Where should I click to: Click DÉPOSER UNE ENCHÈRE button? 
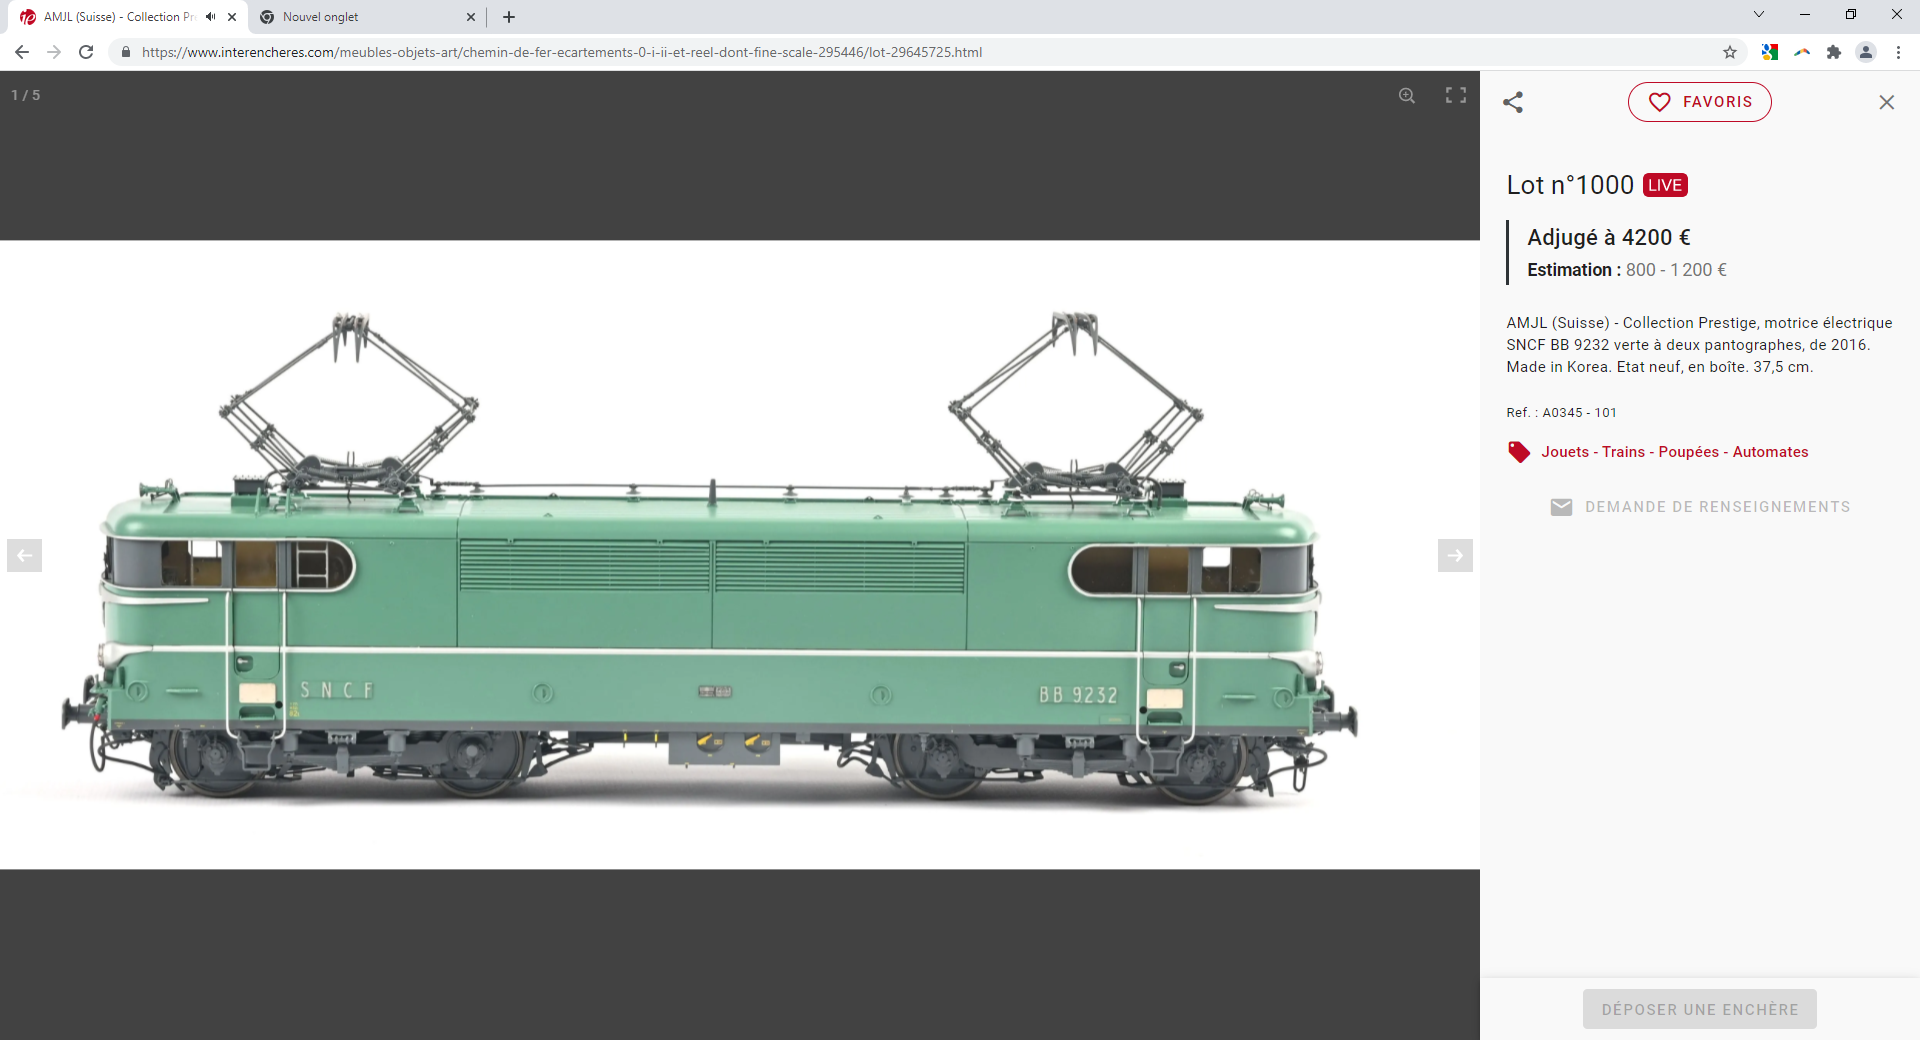(1700, 1010)
